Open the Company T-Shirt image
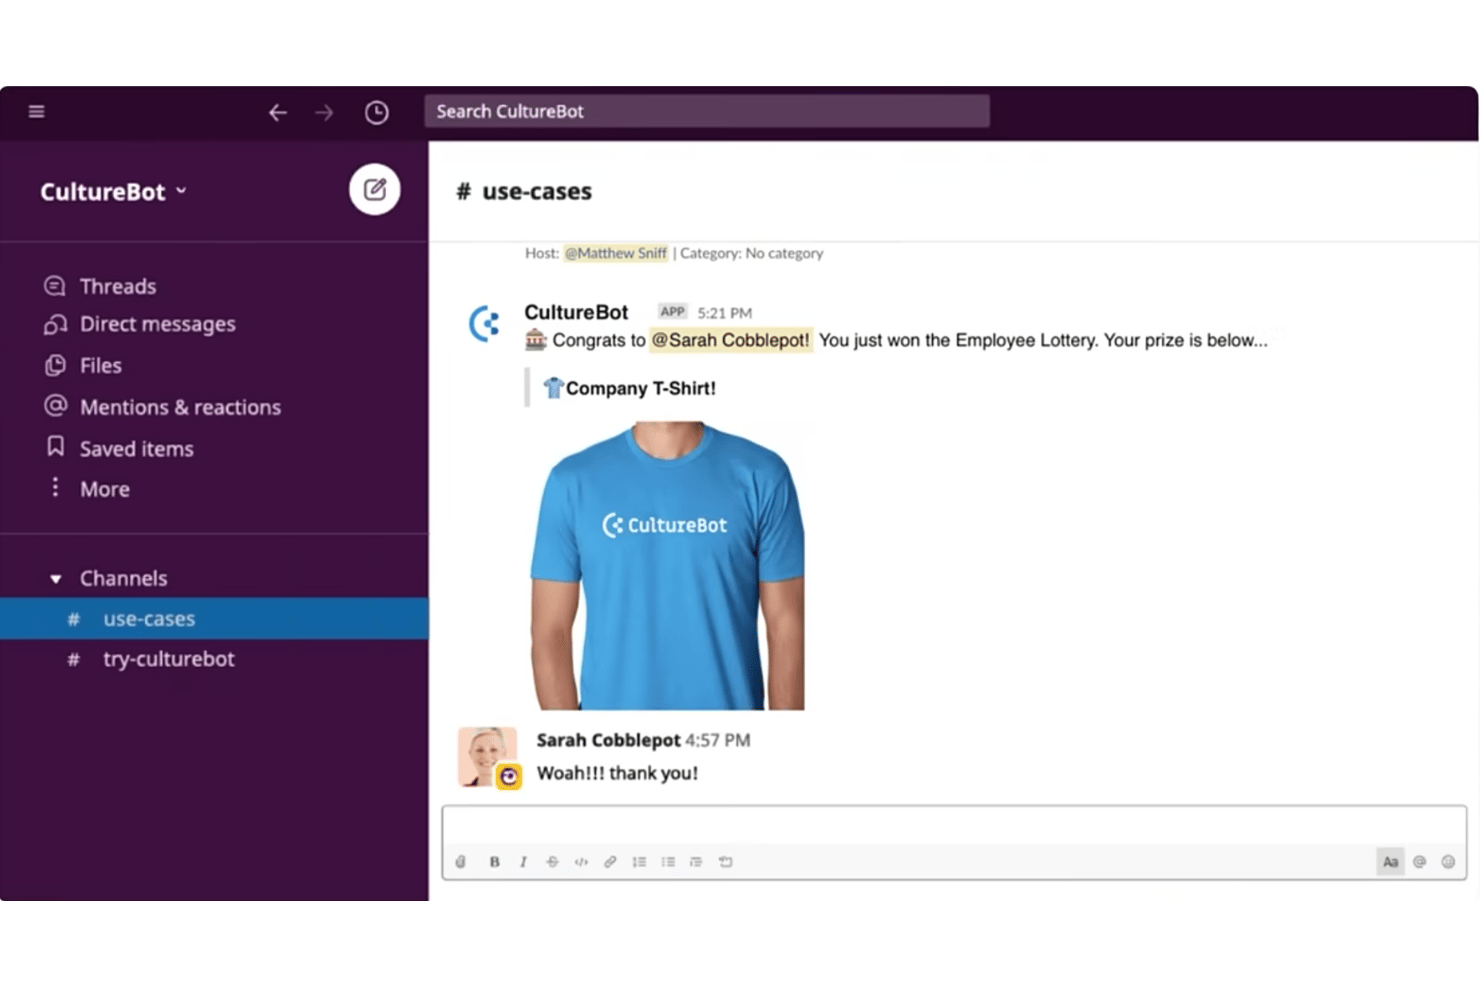Screen dimensions: 1480x987 coord(667,566)
